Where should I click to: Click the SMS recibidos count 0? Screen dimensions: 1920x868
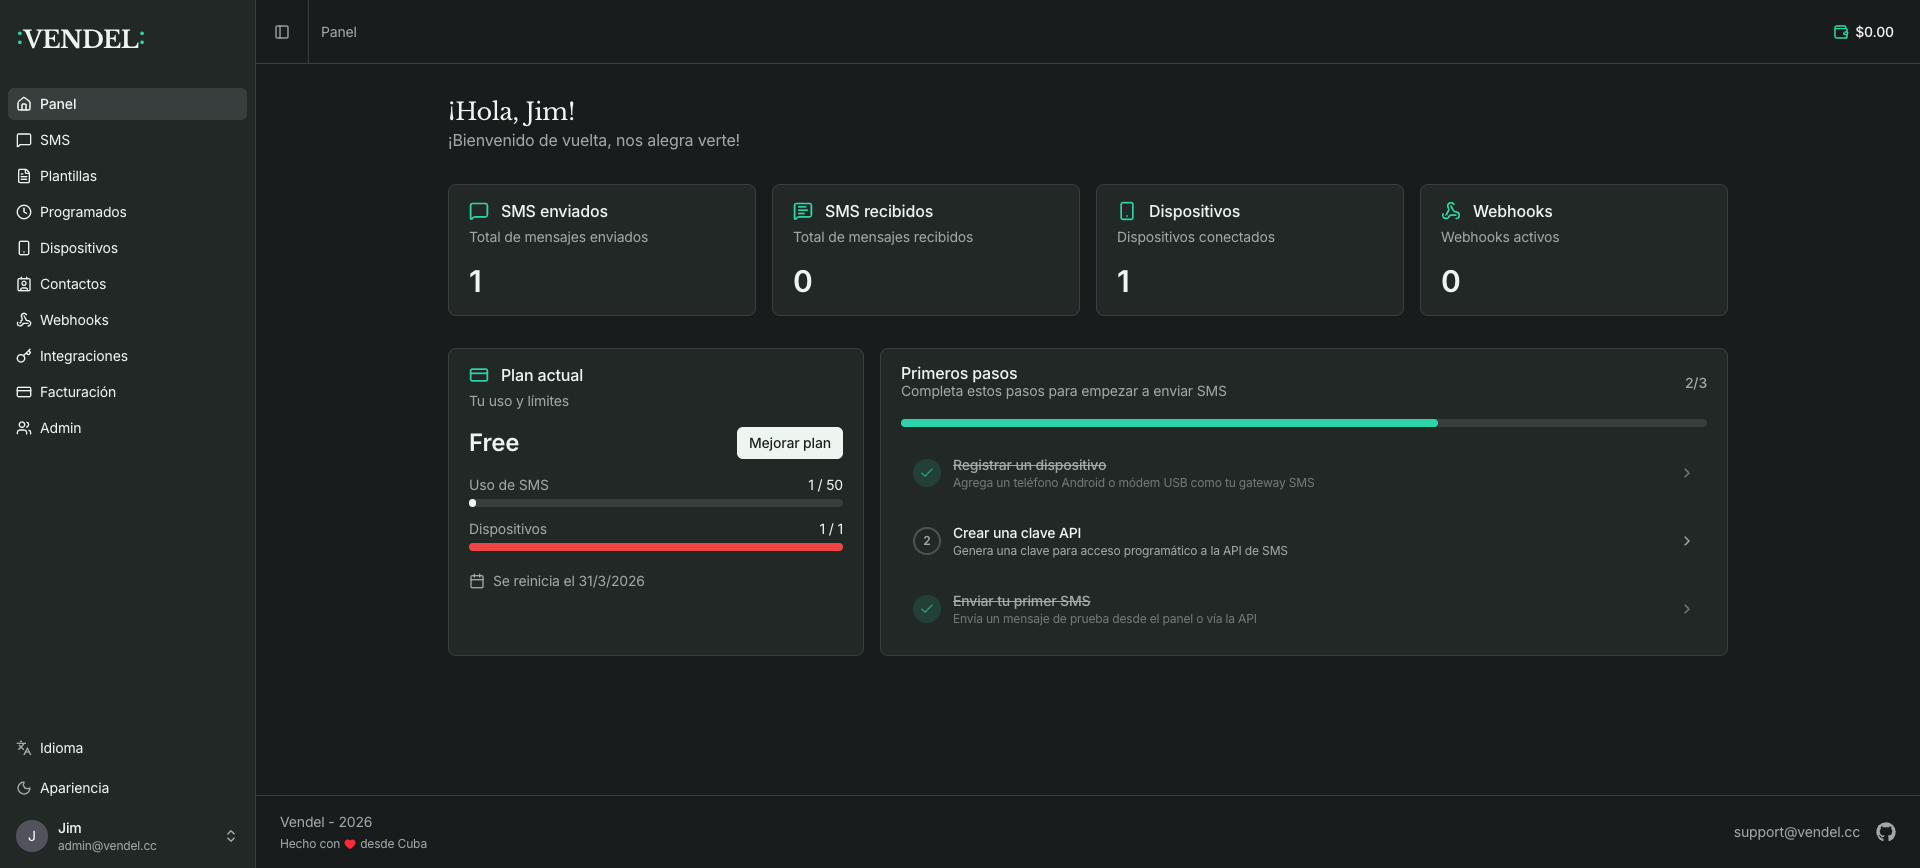[803, 281]
